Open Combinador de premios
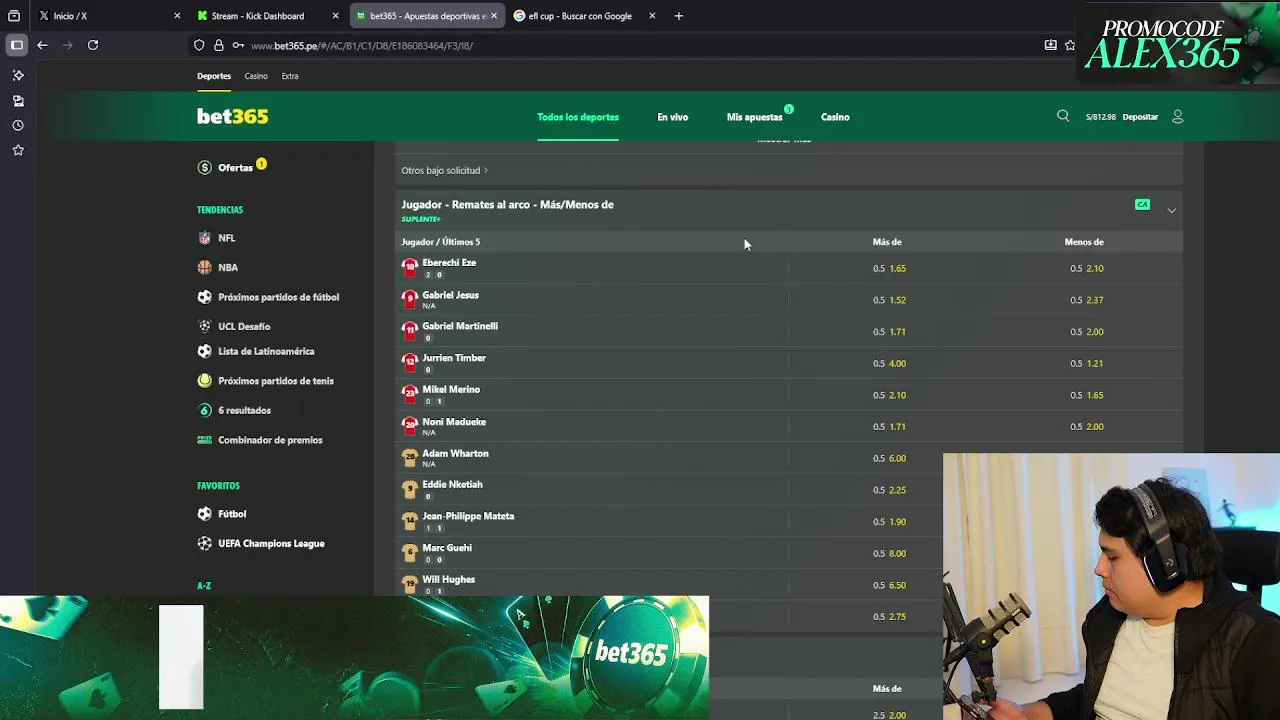 pyautogui.click(x=270, y=440)
